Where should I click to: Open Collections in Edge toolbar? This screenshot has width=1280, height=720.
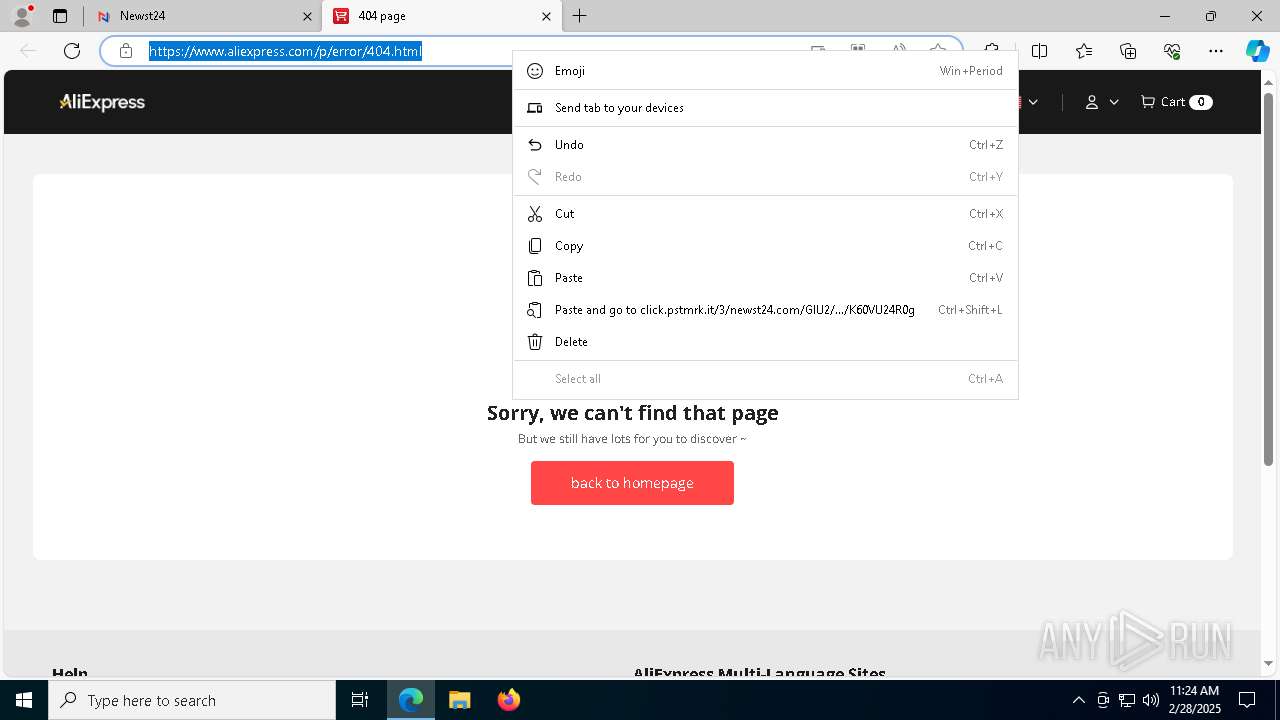coord(1128,51)
